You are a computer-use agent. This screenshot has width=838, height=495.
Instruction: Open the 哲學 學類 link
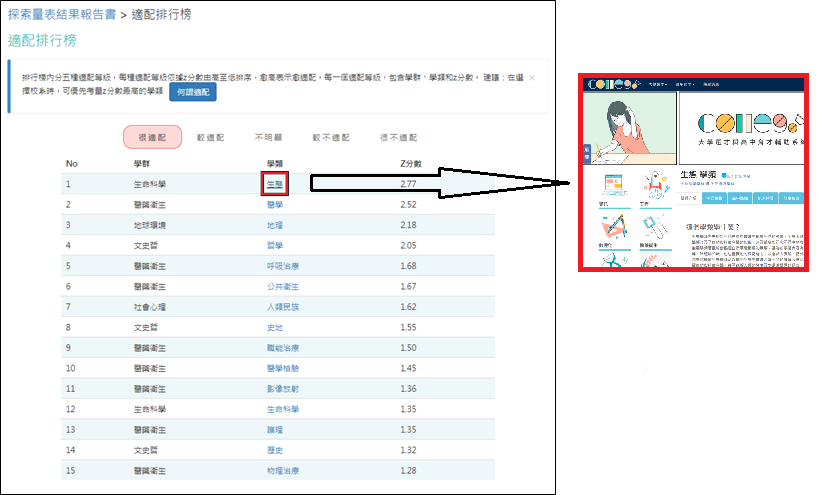click(275, 245)
